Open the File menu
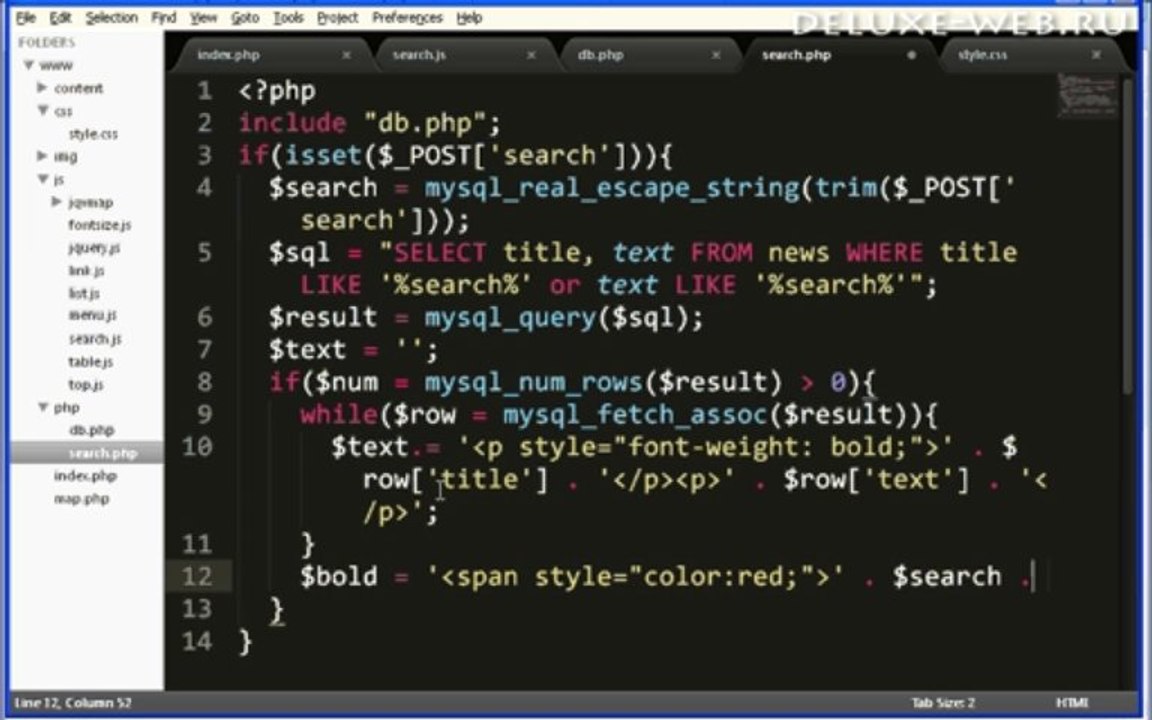This screenshot has height=720, width=1152. click(26, 18)
